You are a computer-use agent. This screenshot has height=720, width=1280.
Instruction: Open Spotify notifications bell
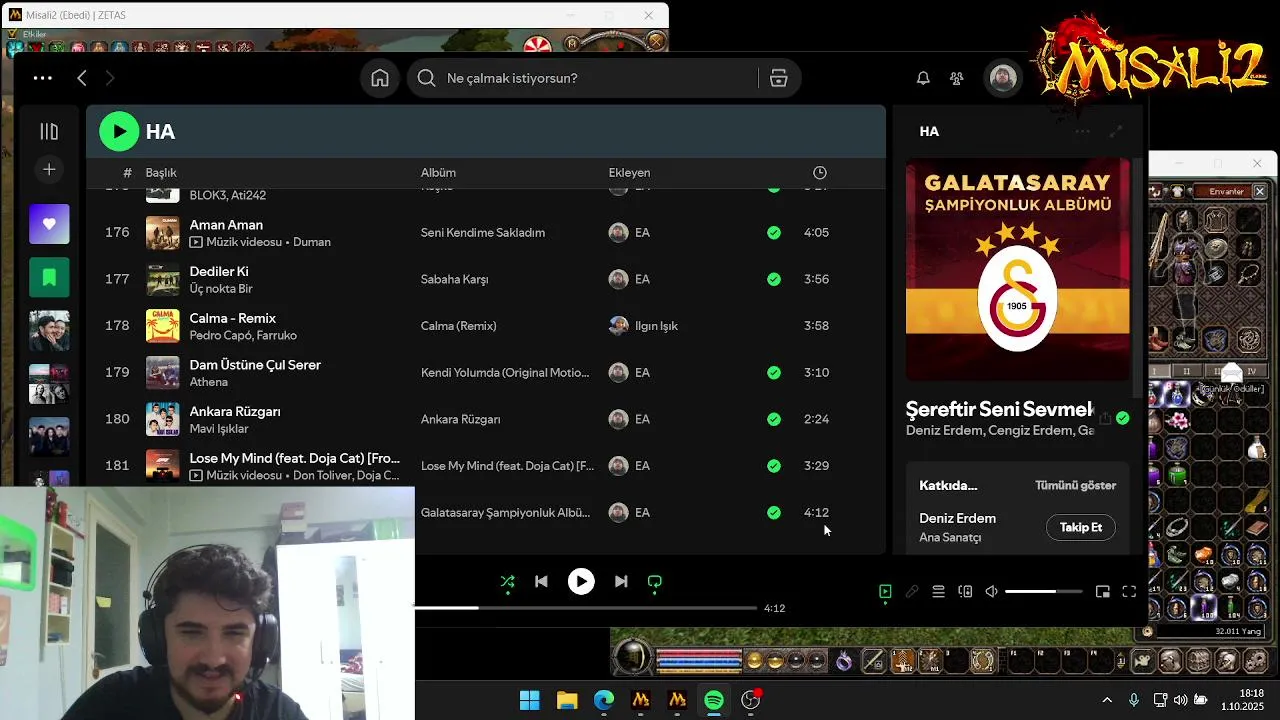pyautogui.click(x=923, y=78)
